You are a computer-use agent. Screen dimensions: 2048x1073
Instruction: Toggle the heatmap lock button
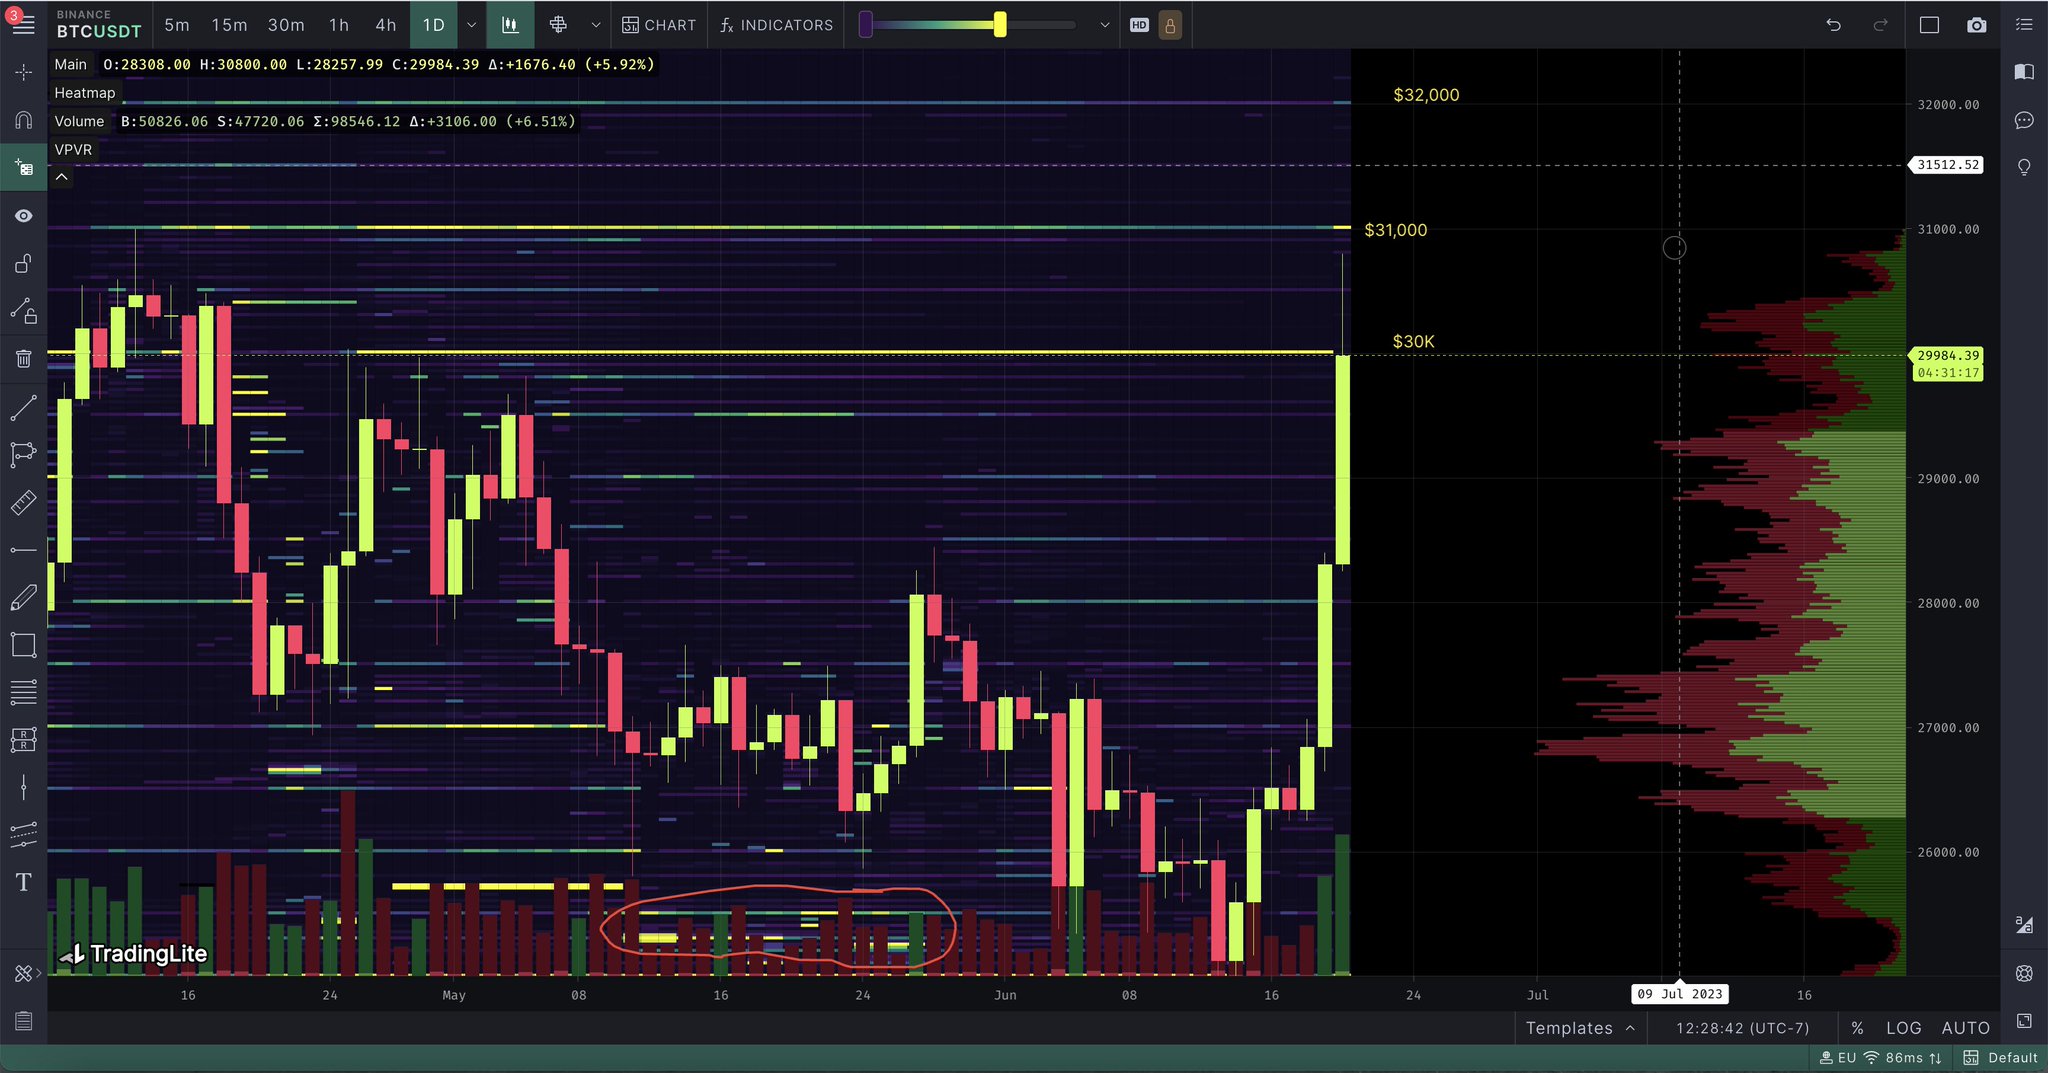pos(1170,25)
